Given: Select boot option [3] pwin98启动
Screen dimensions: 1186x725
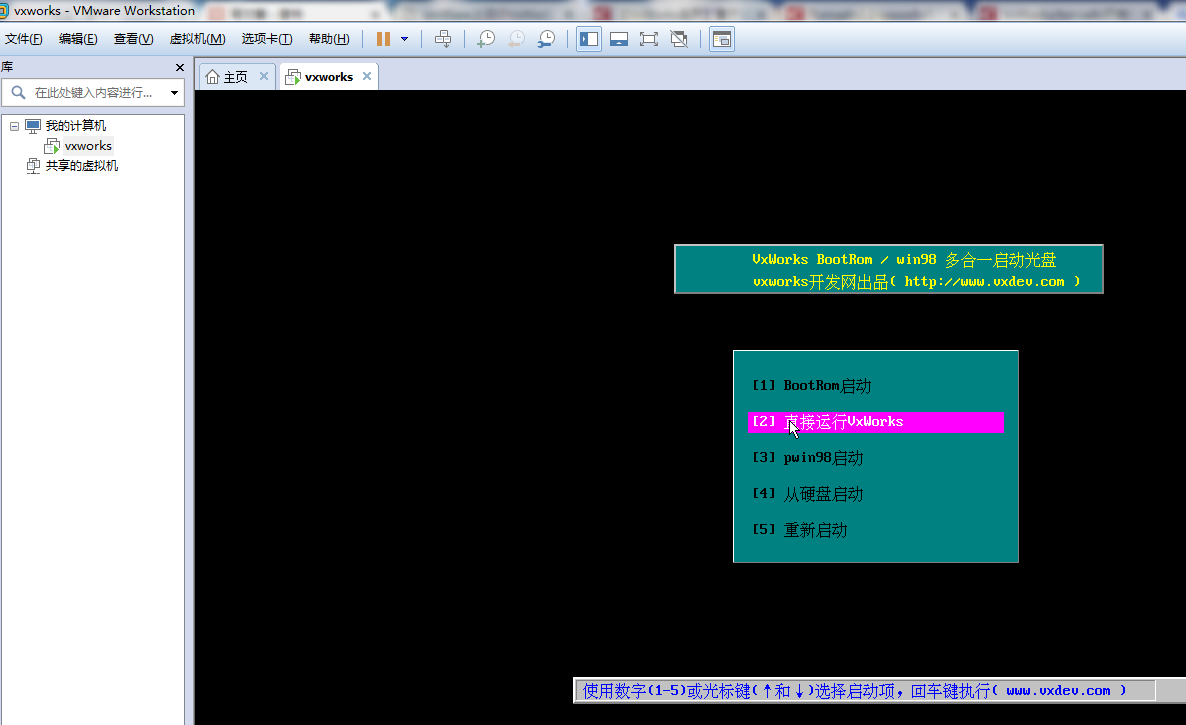Looking at the screenshot, I should coord(808,458).
